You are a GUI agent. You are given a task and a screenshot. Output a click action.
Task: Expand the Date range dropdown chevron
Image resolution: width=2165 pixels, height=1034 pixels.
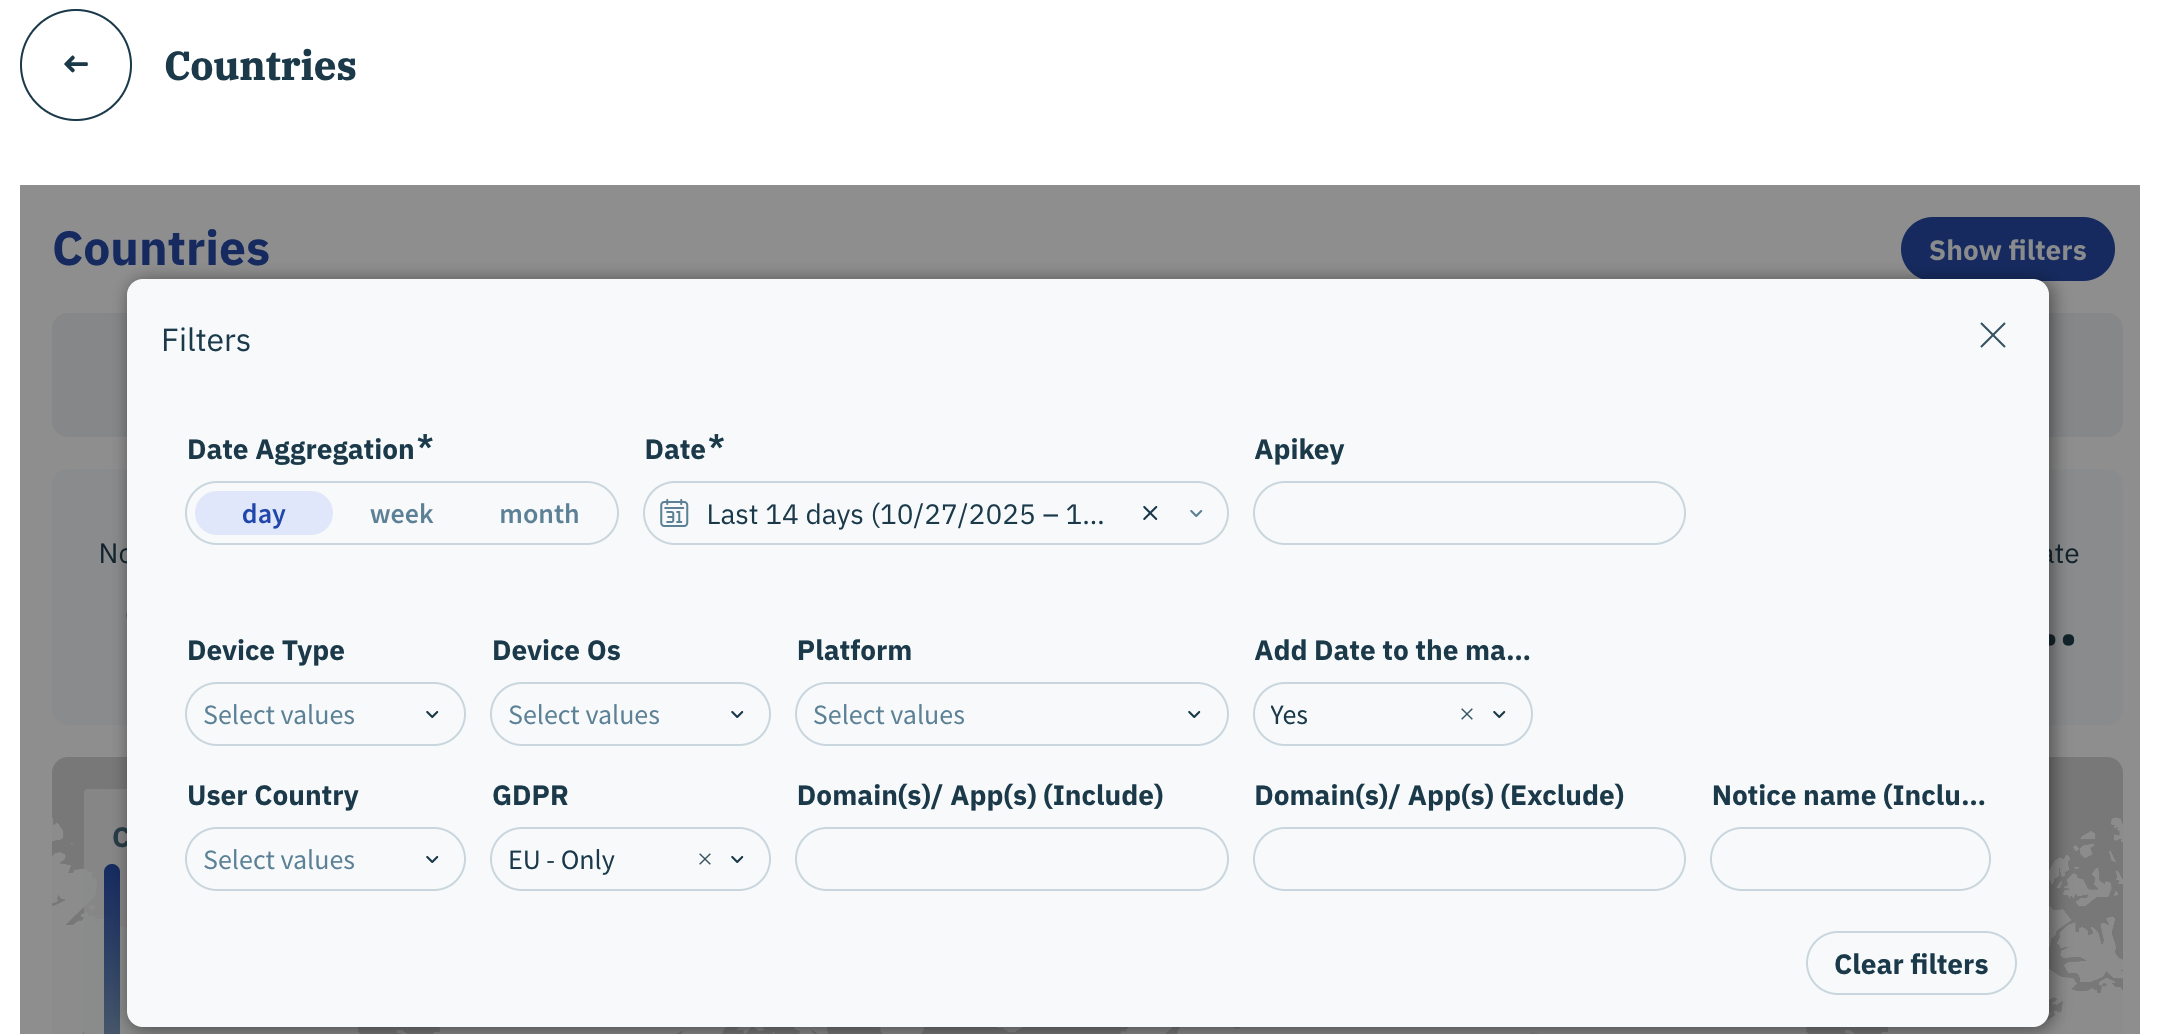[1196, 514]
